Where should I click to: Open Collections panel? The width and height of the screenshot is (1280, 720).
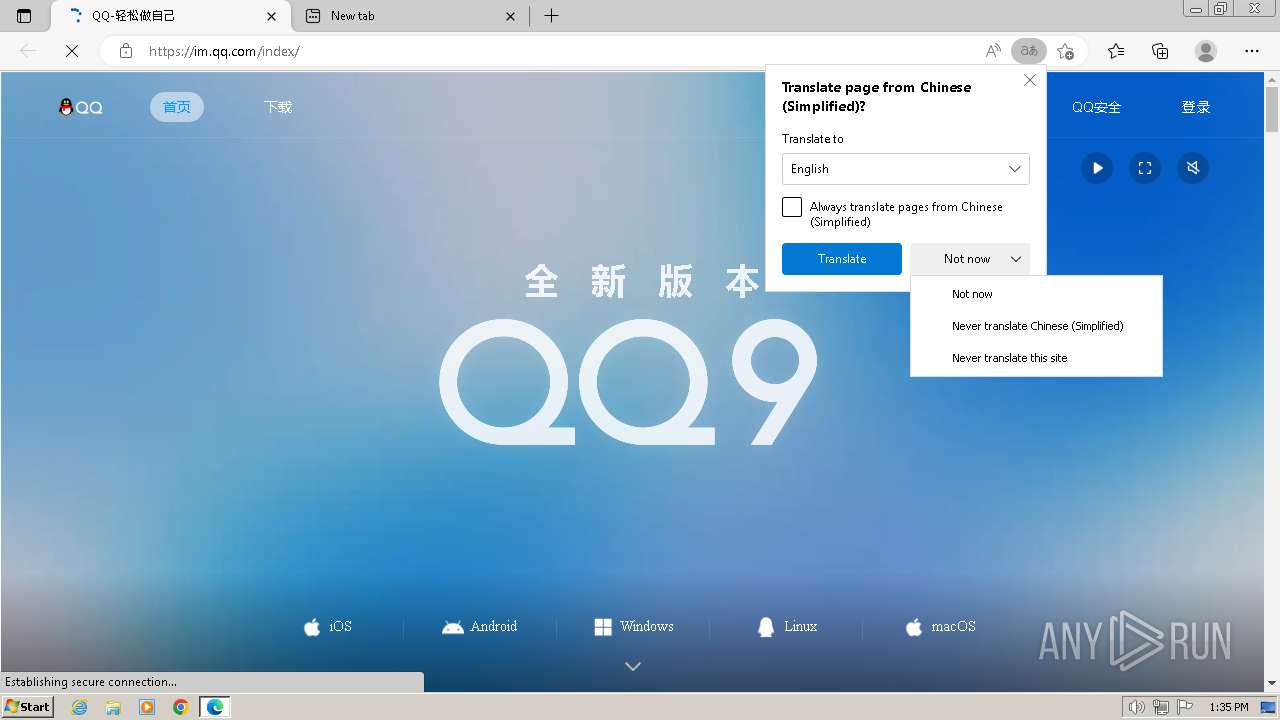[1160, 51]
